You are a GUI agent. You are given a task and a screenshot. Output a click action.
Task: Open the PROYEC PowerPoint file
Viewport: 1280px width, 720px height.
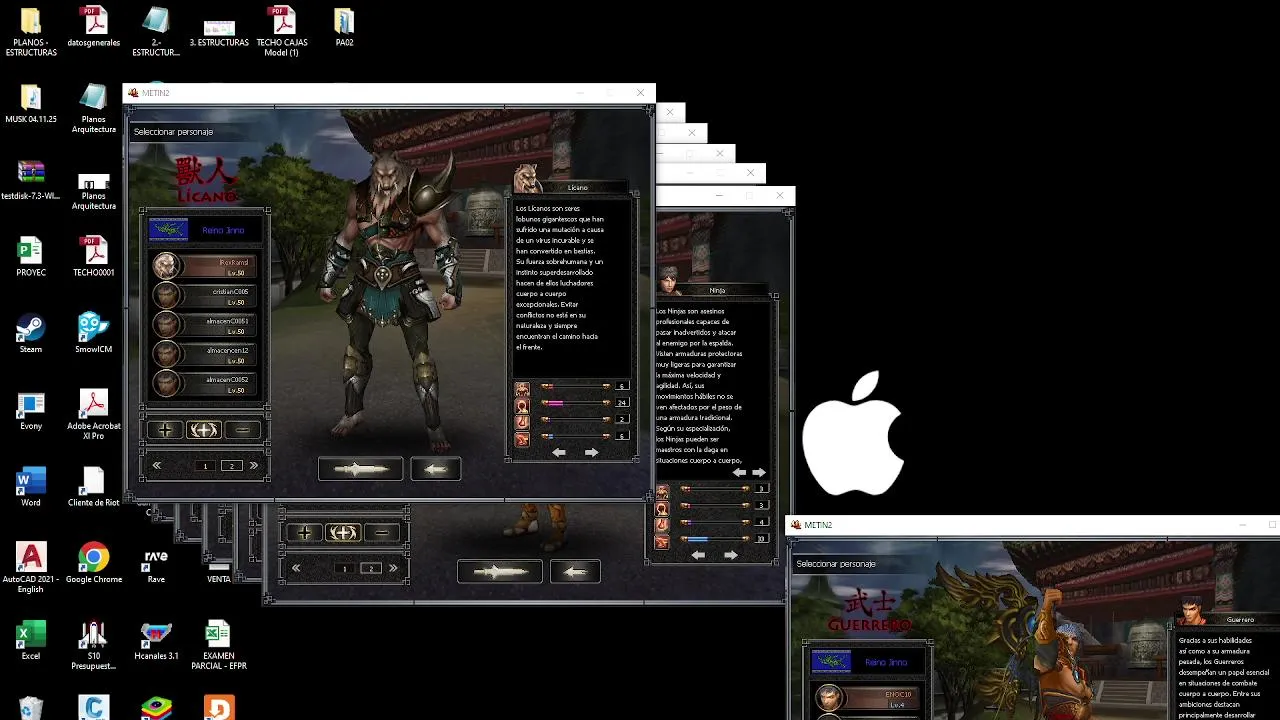pos(31,257)
